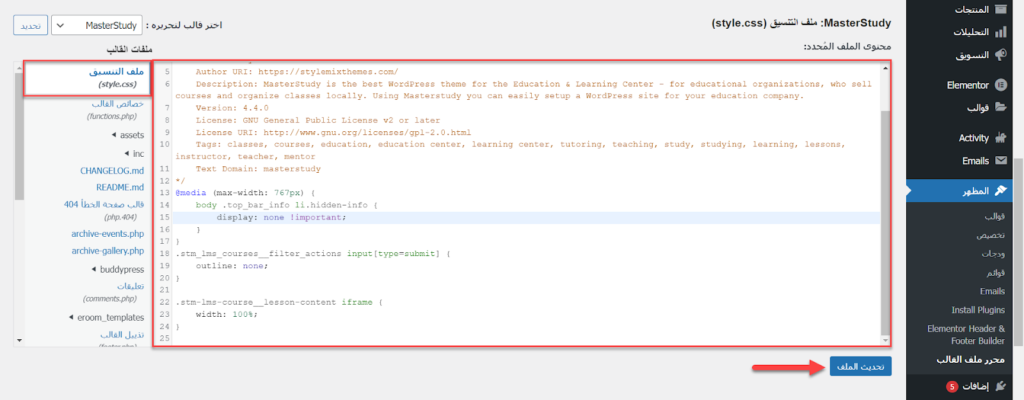
Task: Expand the inc folder
Action: point(133,154)
